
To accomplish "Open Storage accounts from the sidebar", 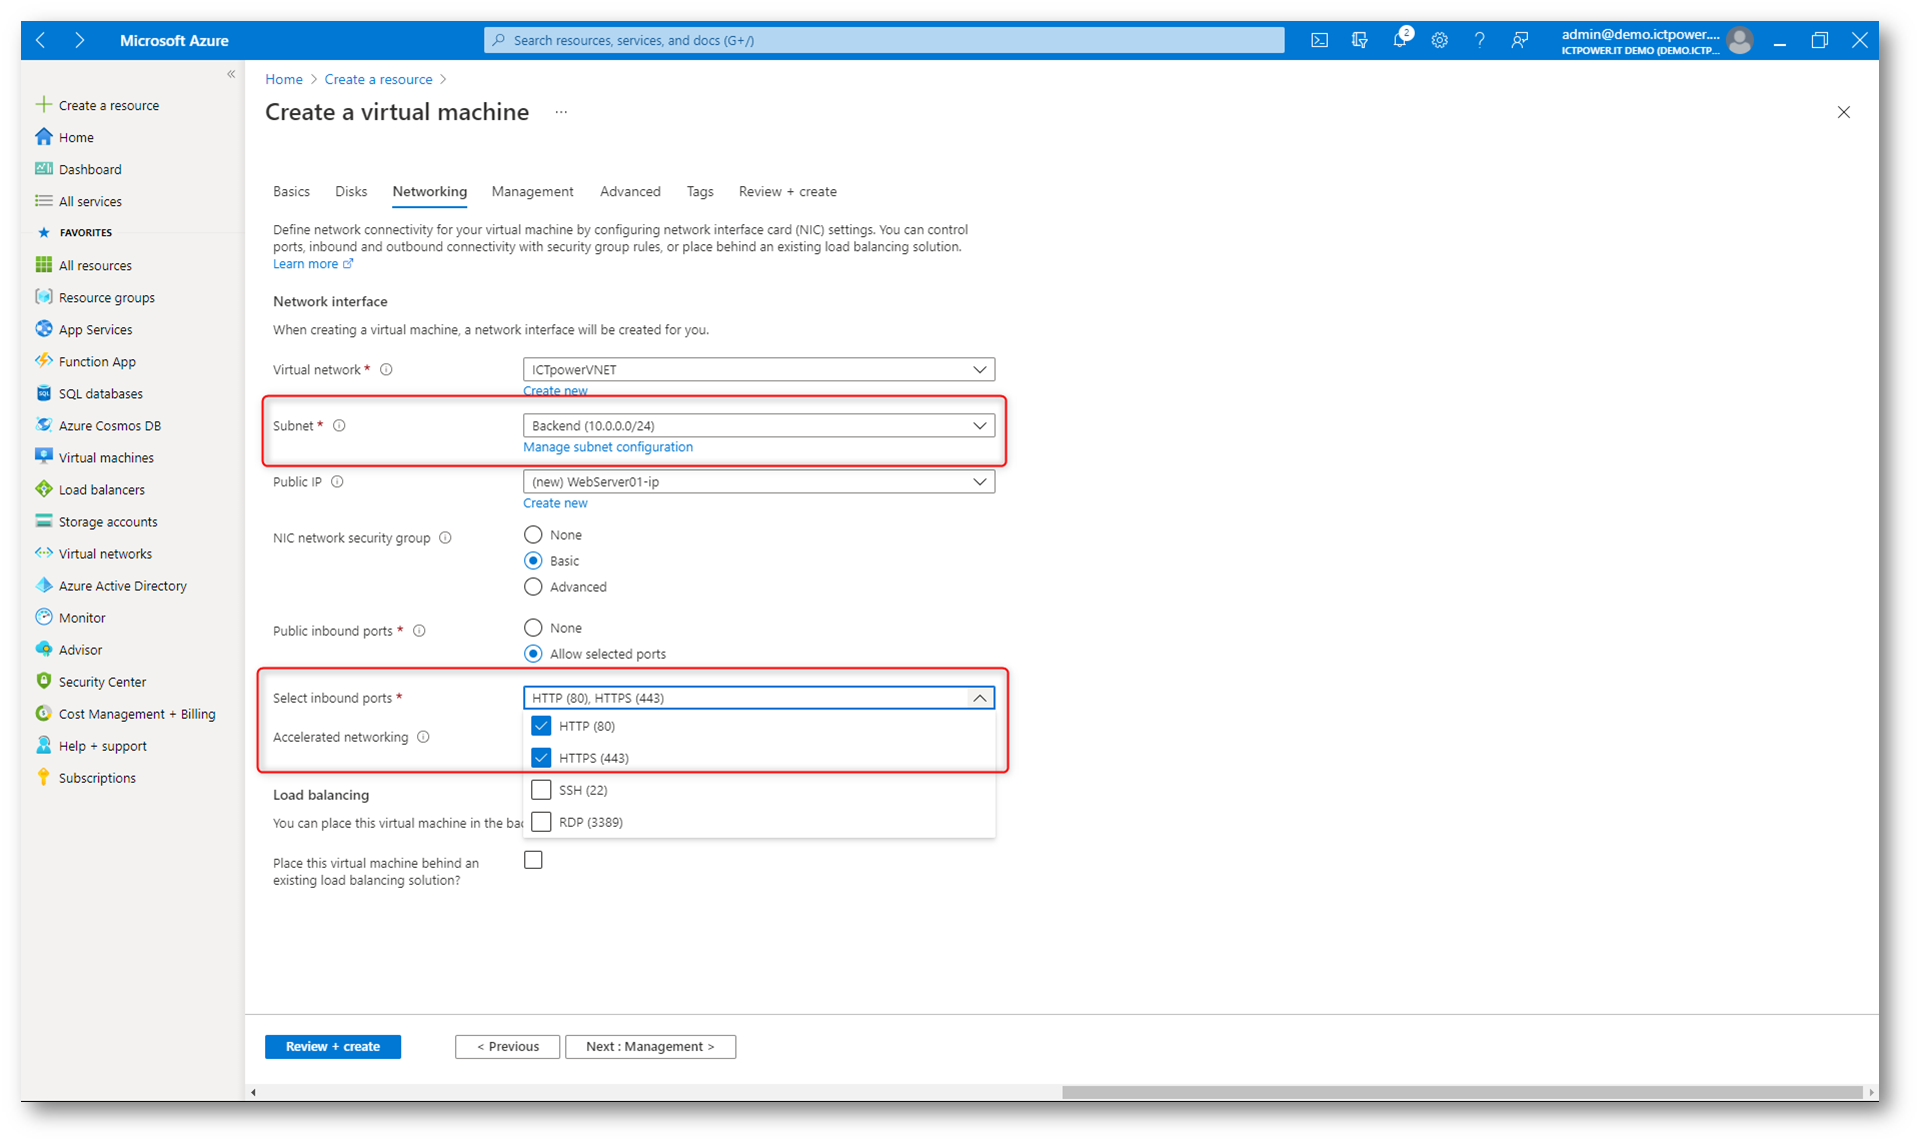I will click(x=108, y=521).
